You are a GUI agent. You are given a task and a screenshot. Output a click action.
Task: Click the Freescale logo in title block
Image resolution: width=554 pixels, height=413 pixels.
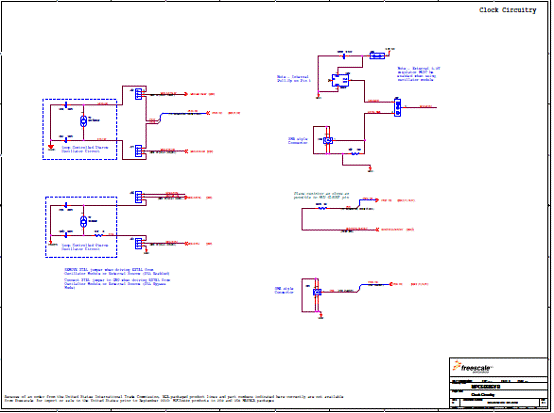click(472, 367)
